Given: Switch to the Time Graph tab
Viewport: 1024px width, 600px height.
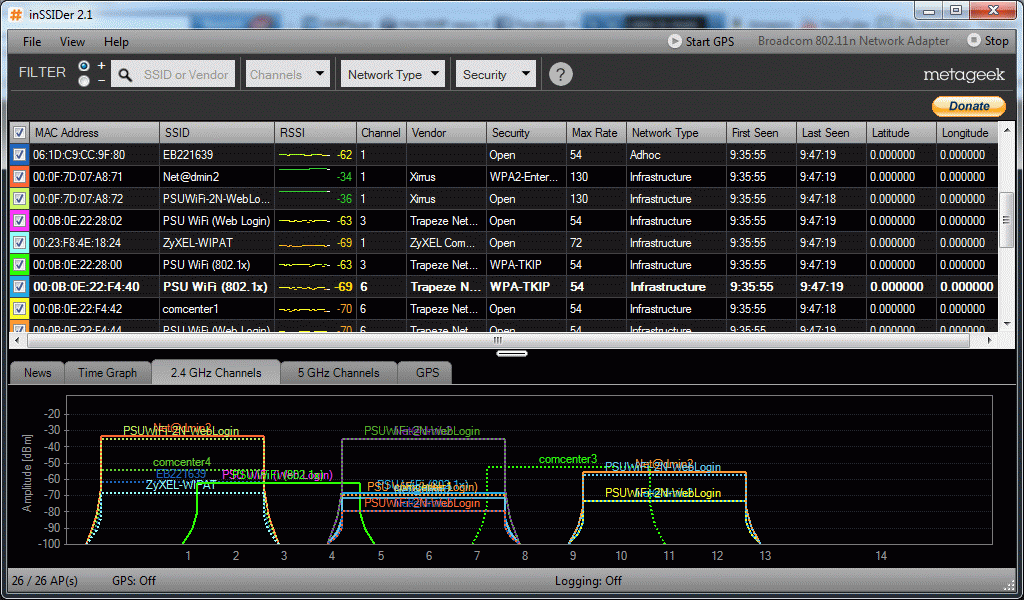Looking at the screenshot, I should point(108,373).
